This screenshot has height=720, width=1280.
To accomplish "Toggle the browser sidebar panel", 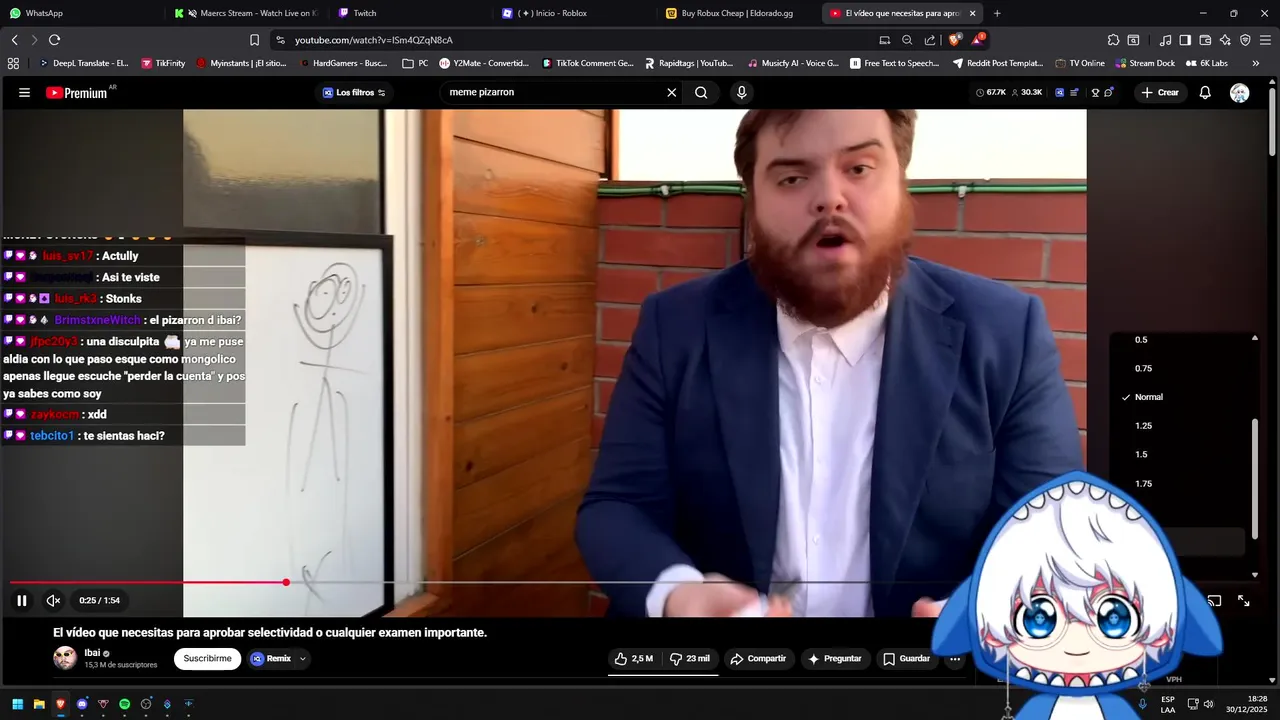I will (1185, 40).
